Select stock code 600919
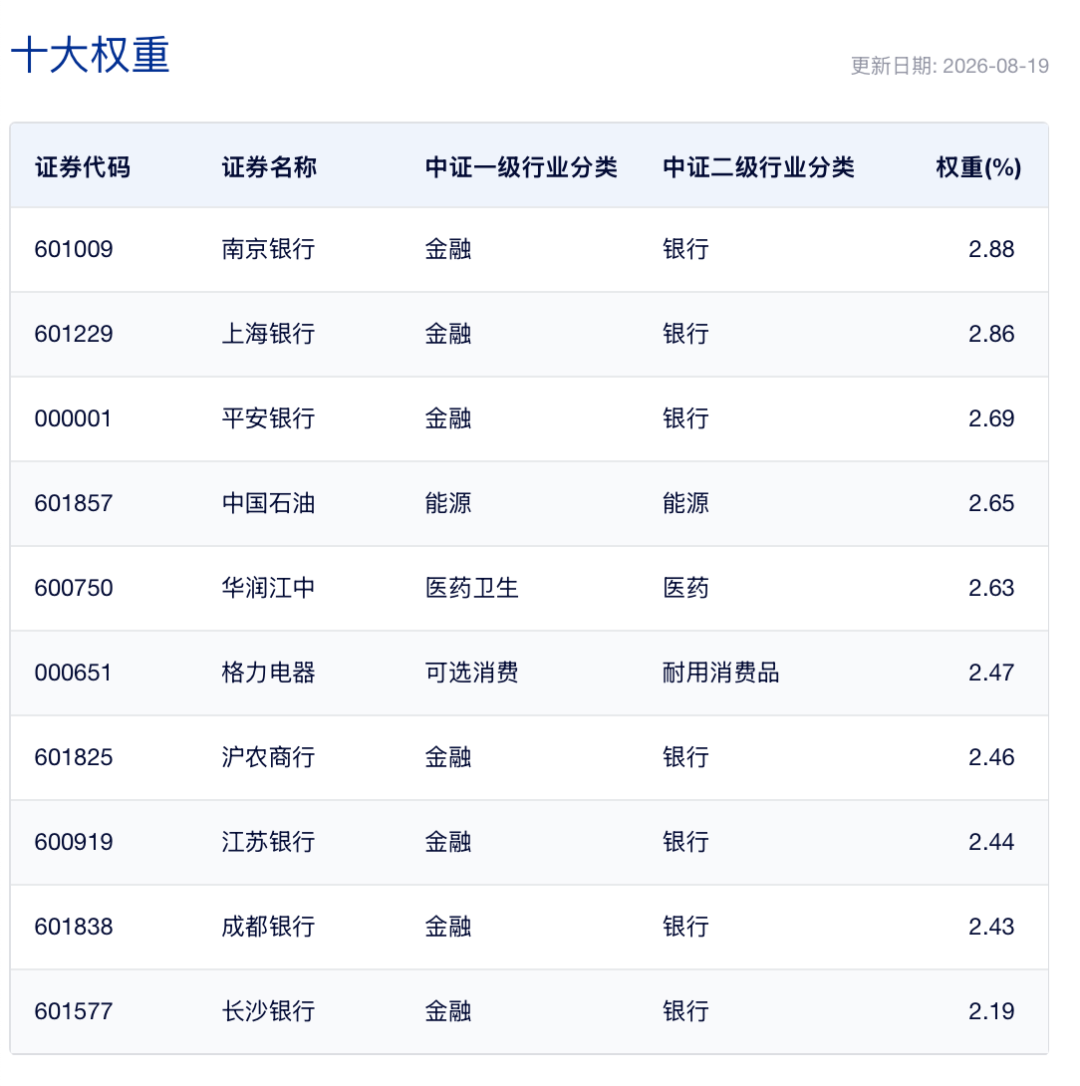 [73, 842]
